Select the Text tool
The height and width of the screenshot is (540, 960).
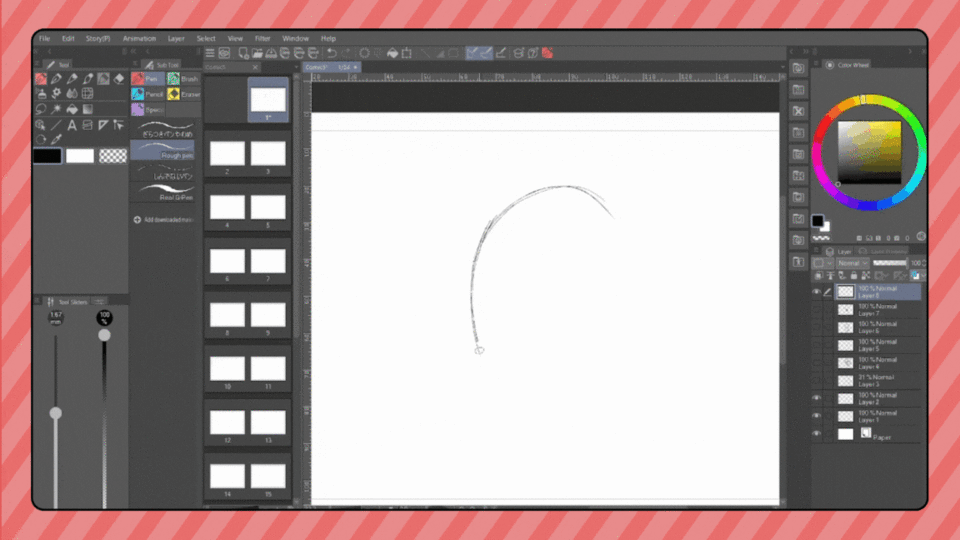[x=72, y=125]
